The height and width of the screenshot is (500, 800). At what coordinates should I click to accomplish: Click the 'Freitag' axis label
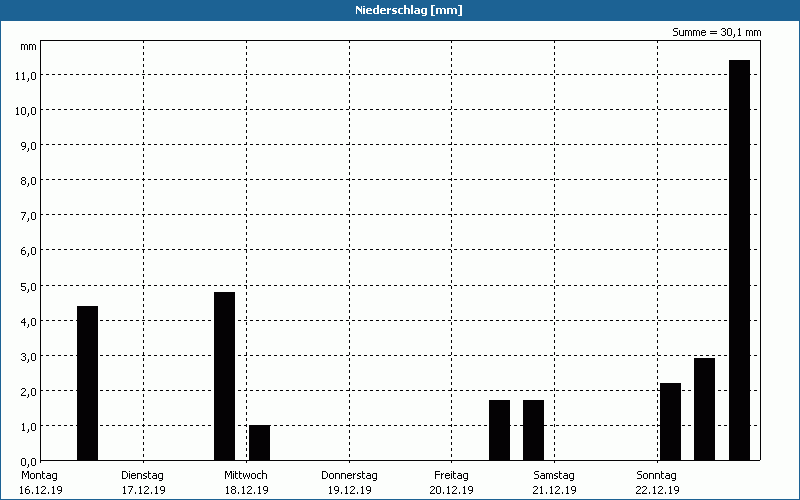pyautogui.click(x=451, y=475)
